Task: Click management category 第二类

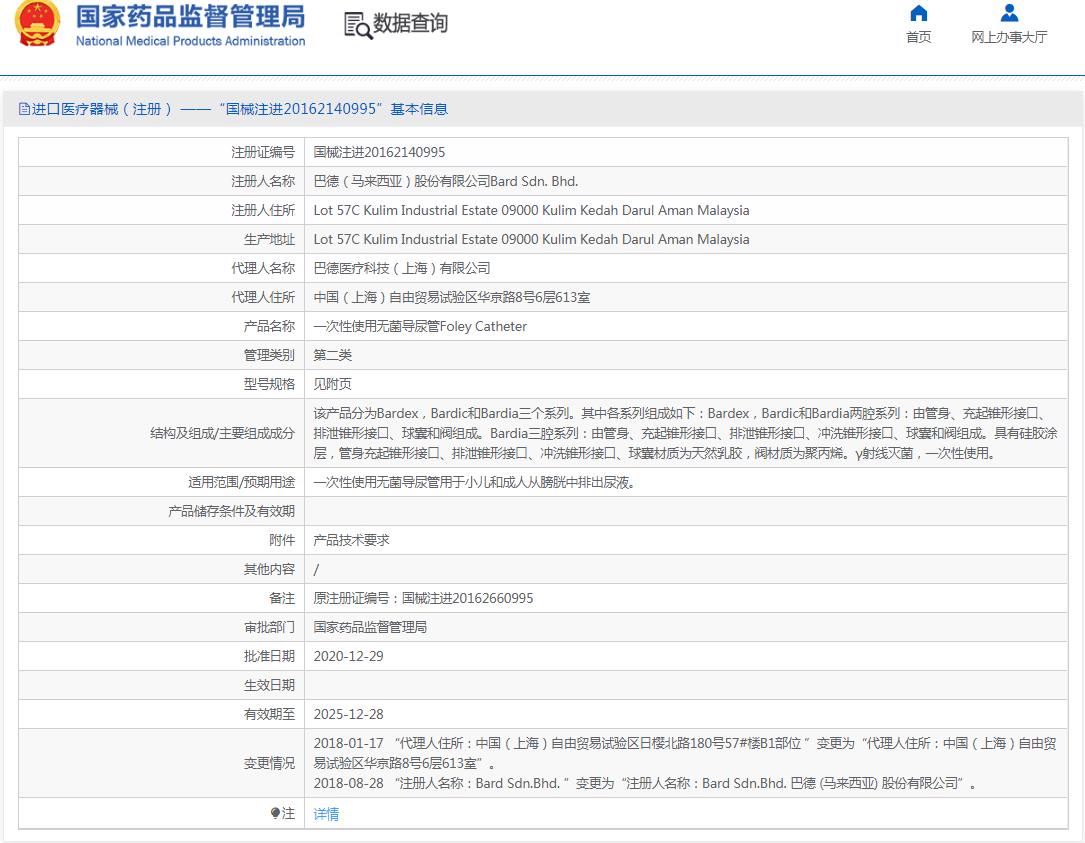Action: 333,356
